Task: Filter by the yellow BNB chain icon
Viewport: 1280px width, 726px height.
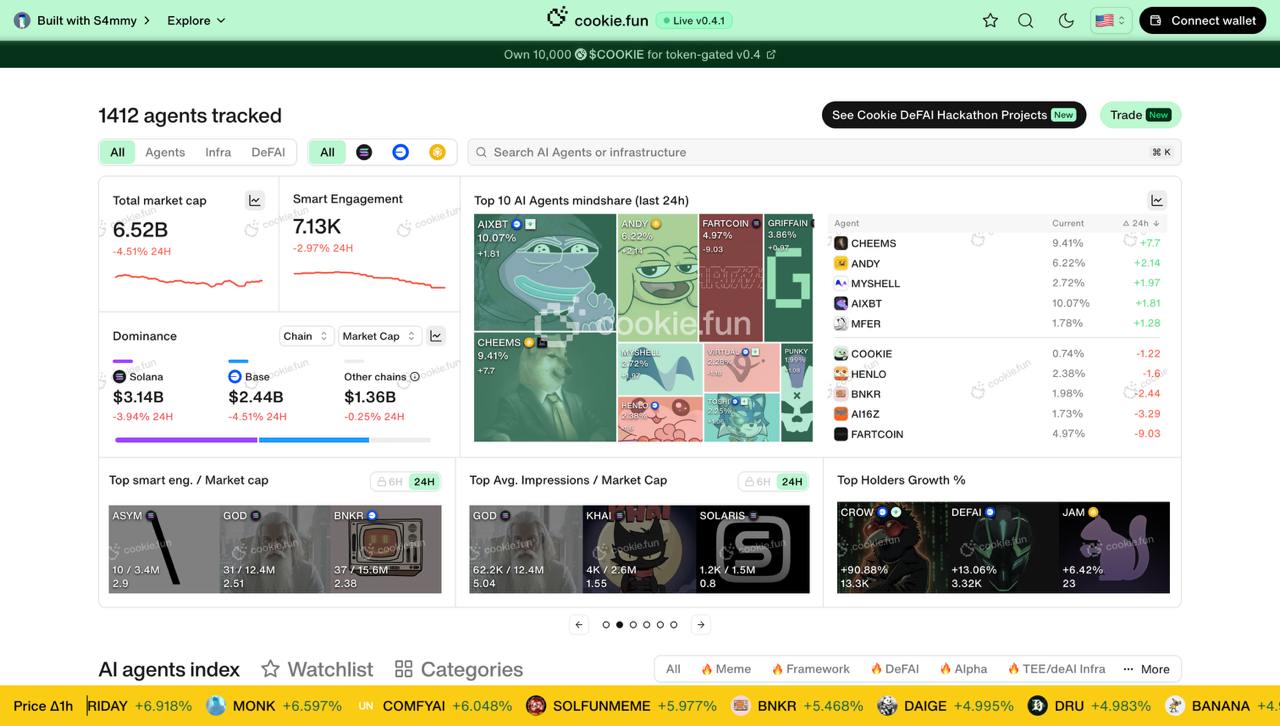Action: click(x=437, y=152)
